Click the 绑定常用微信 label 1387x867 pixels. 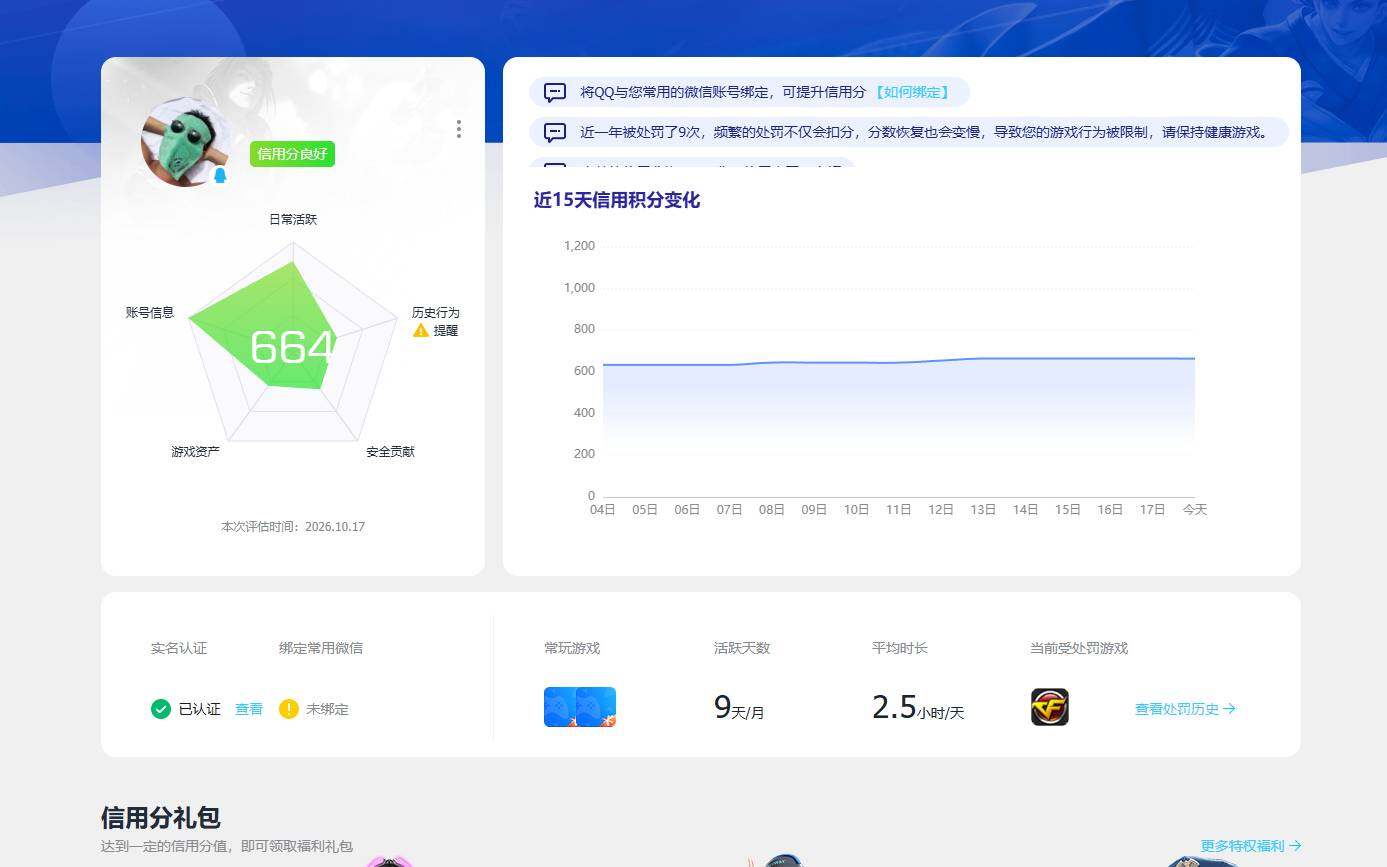point(321,648)
